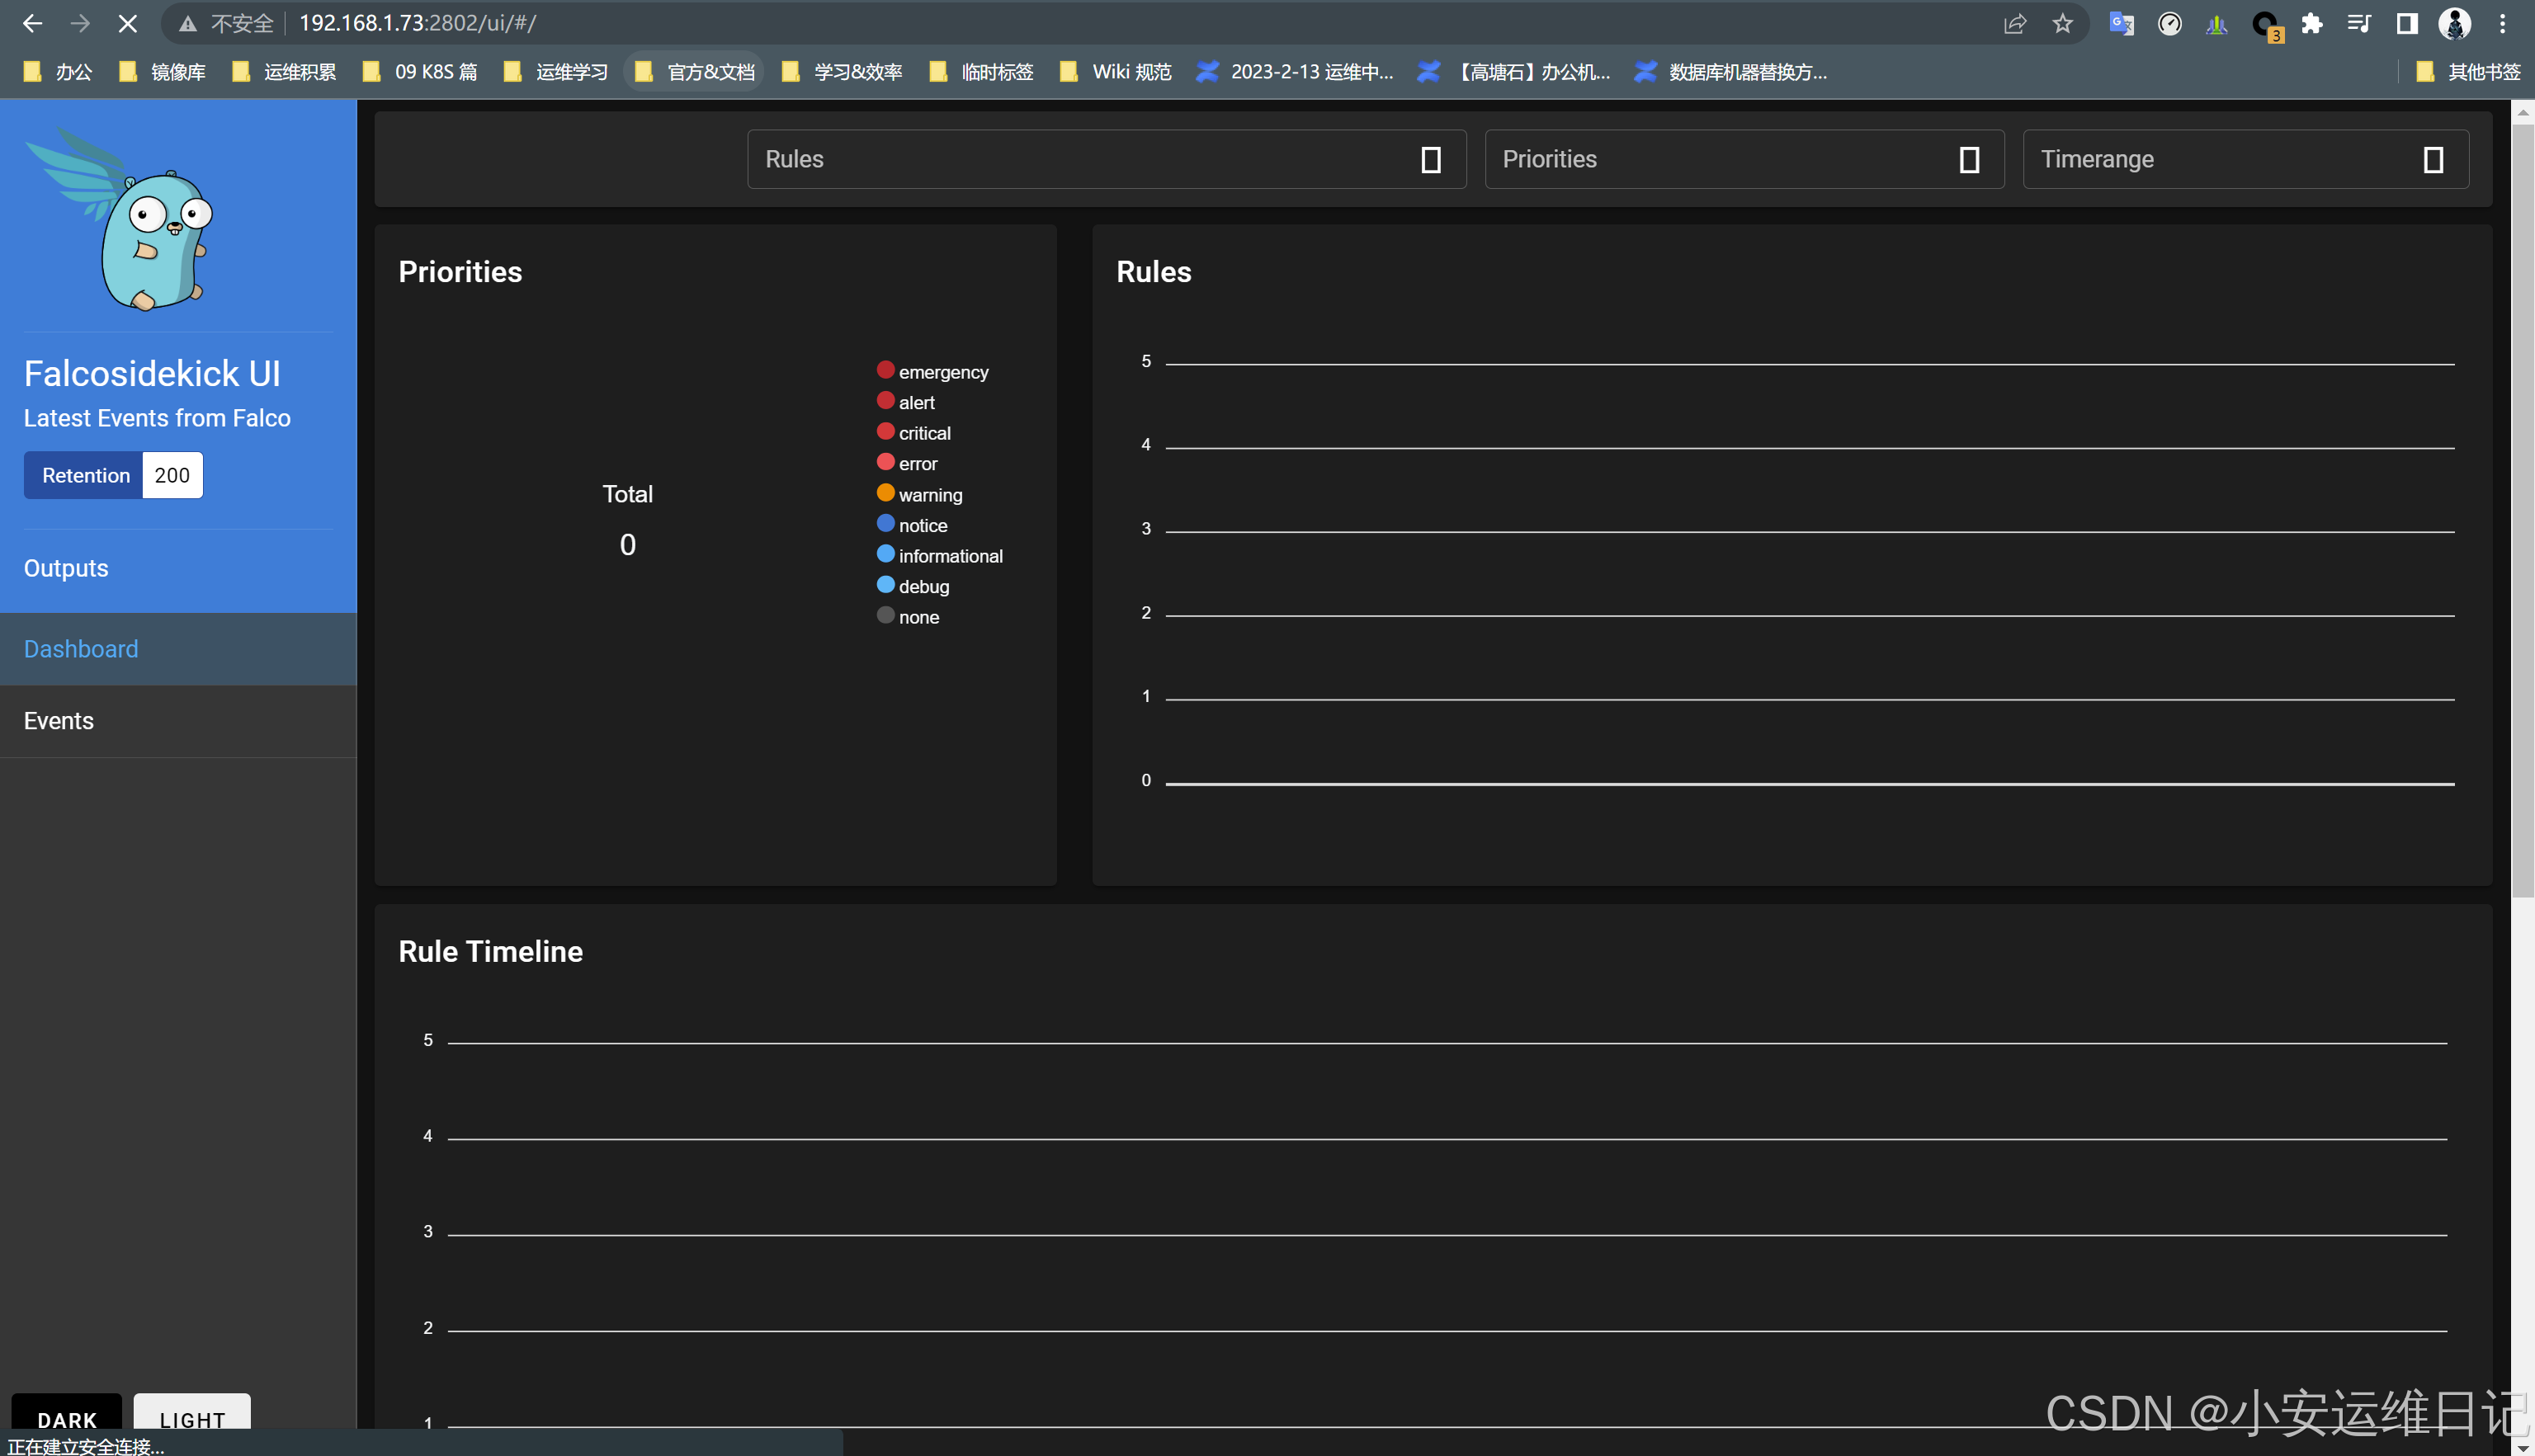Open the 运维积累 bookmark folder

[x=285, y=72]
